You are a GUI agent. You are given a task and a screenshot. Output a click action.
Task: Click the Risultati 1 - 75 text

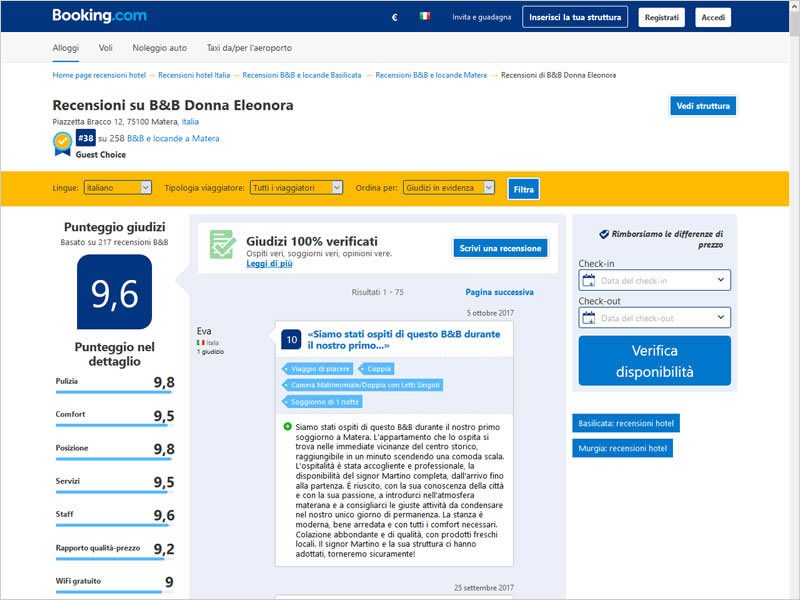(378, 292)
